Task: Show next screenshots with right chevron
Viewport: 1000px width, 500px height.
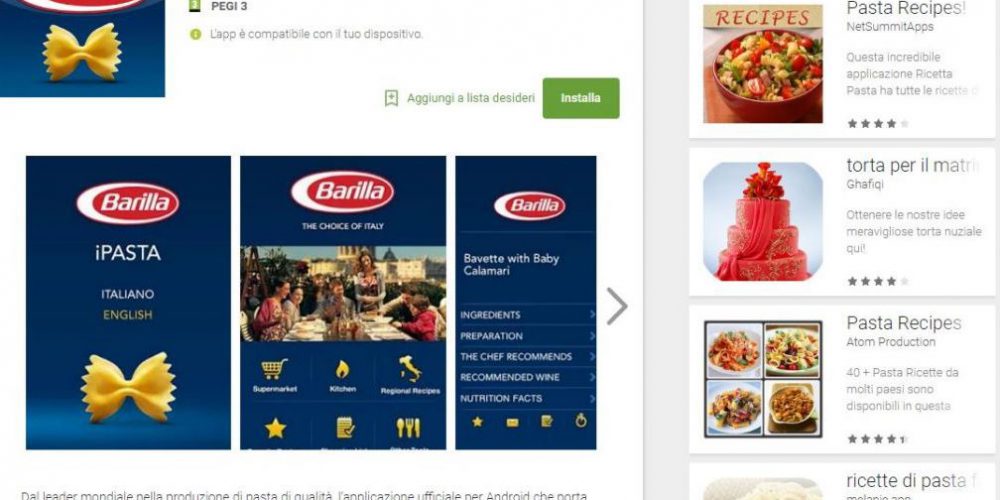Action: 617,306
